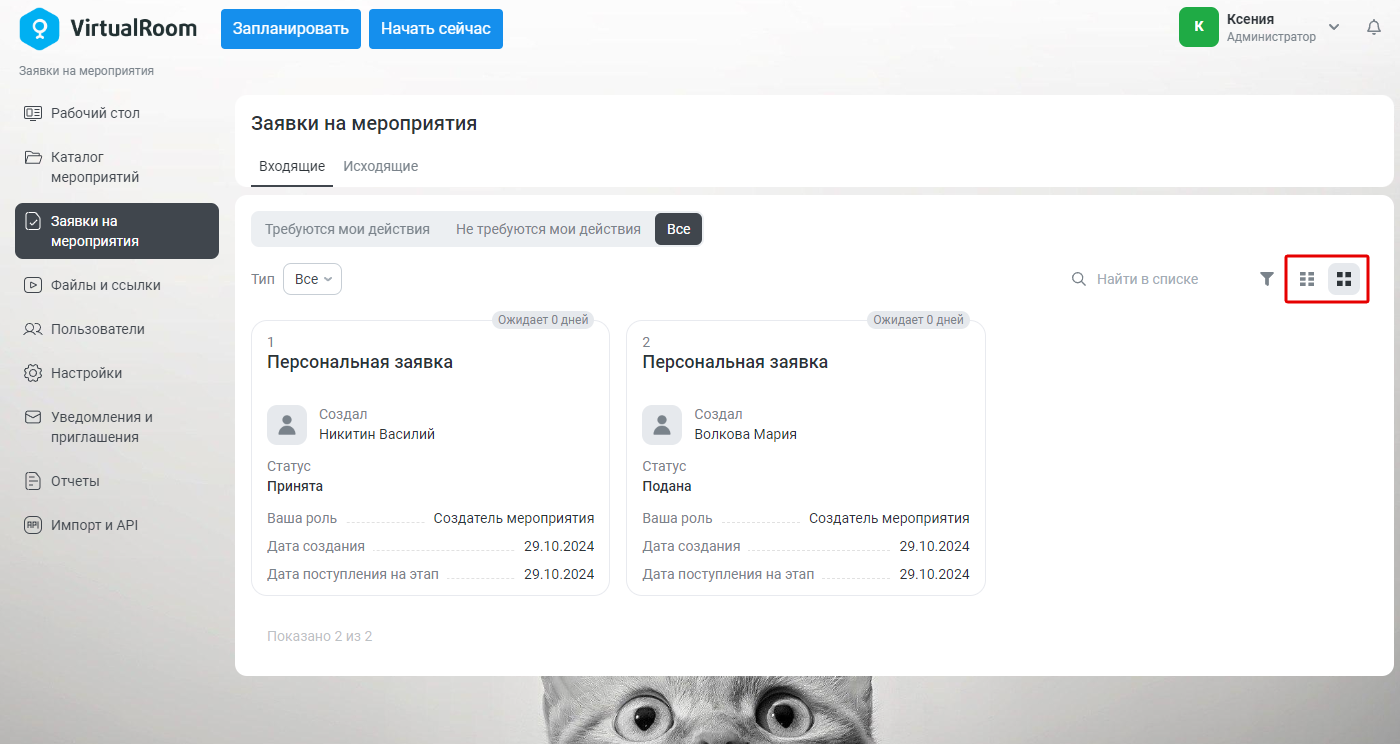
Task: Click the Показано 2 из 2 text
Action: tap(319, 636)
